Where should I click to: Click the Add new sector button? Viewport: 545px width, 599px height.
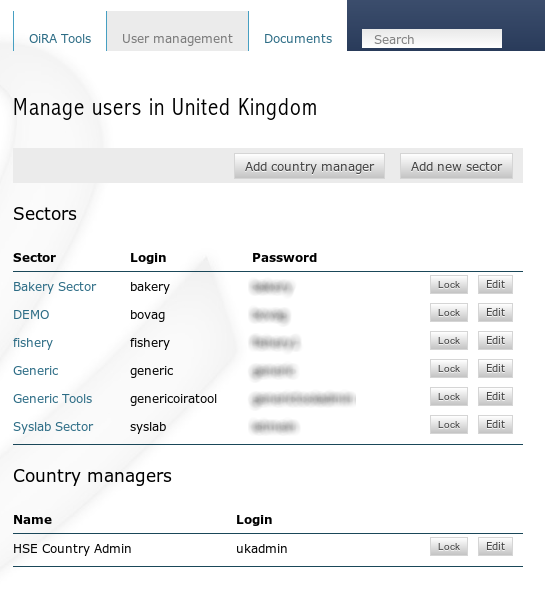456,166
